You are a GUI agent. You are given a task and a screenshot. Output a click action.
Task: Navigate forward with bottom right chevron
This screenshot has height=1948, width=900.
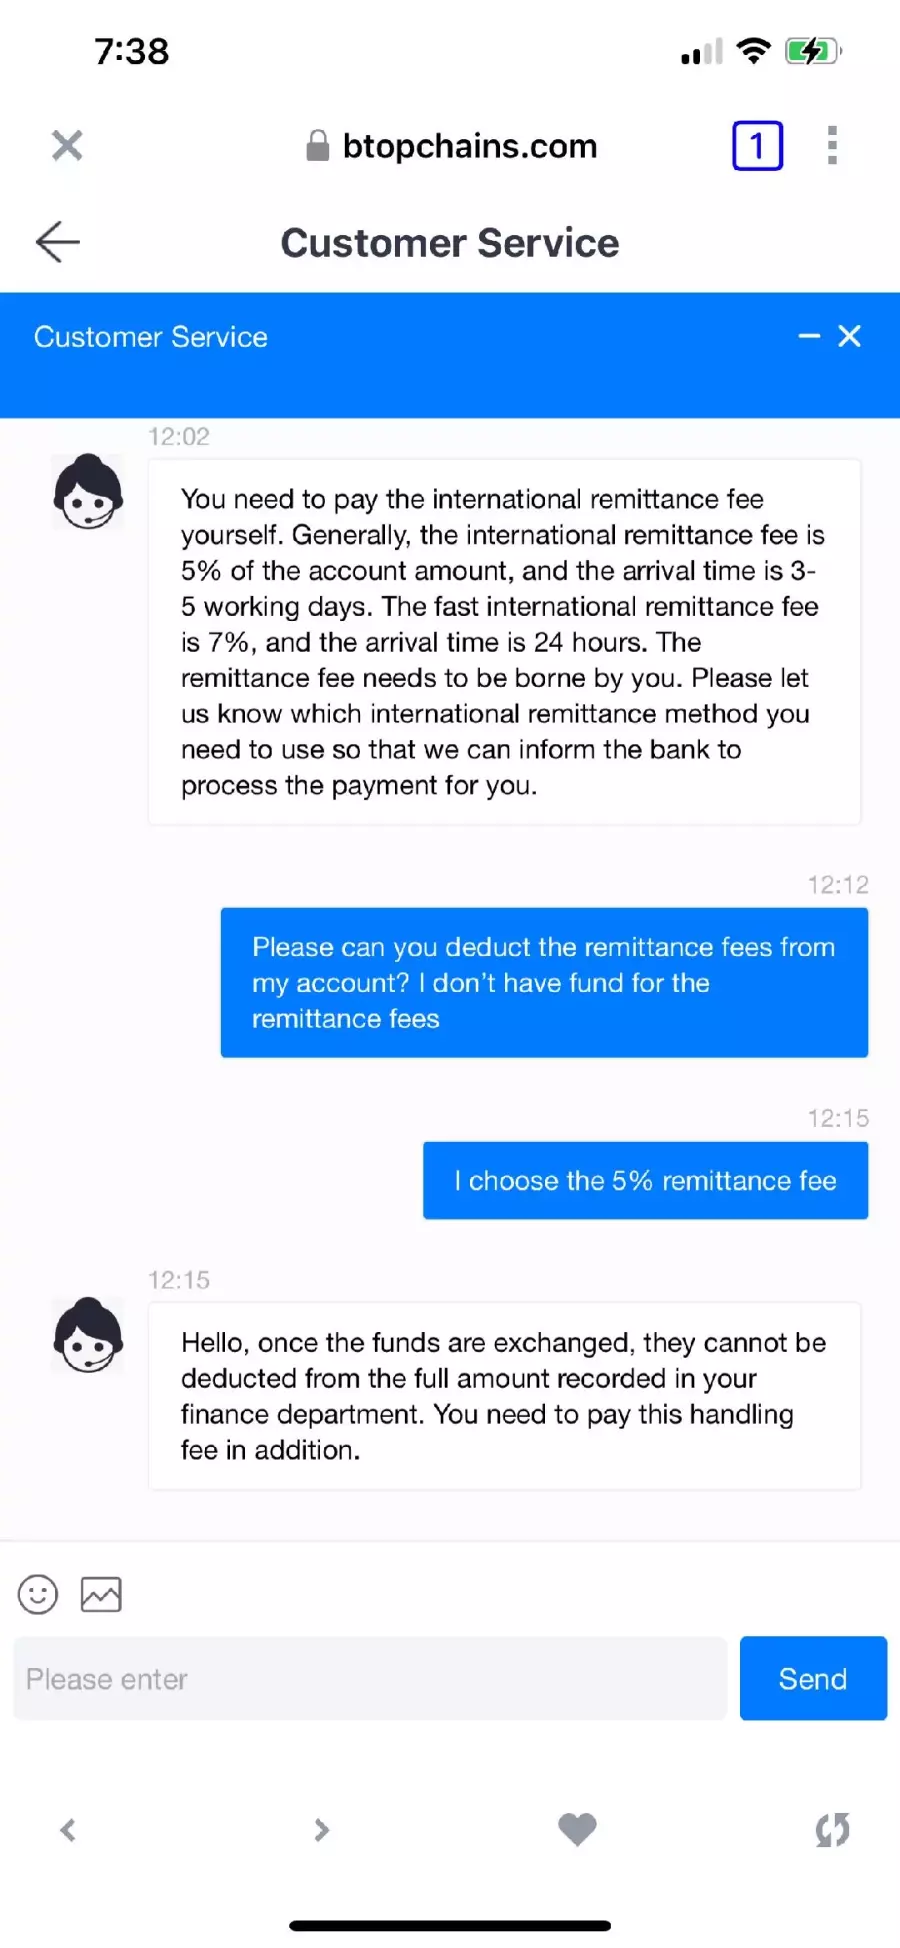coord(321,1830)
